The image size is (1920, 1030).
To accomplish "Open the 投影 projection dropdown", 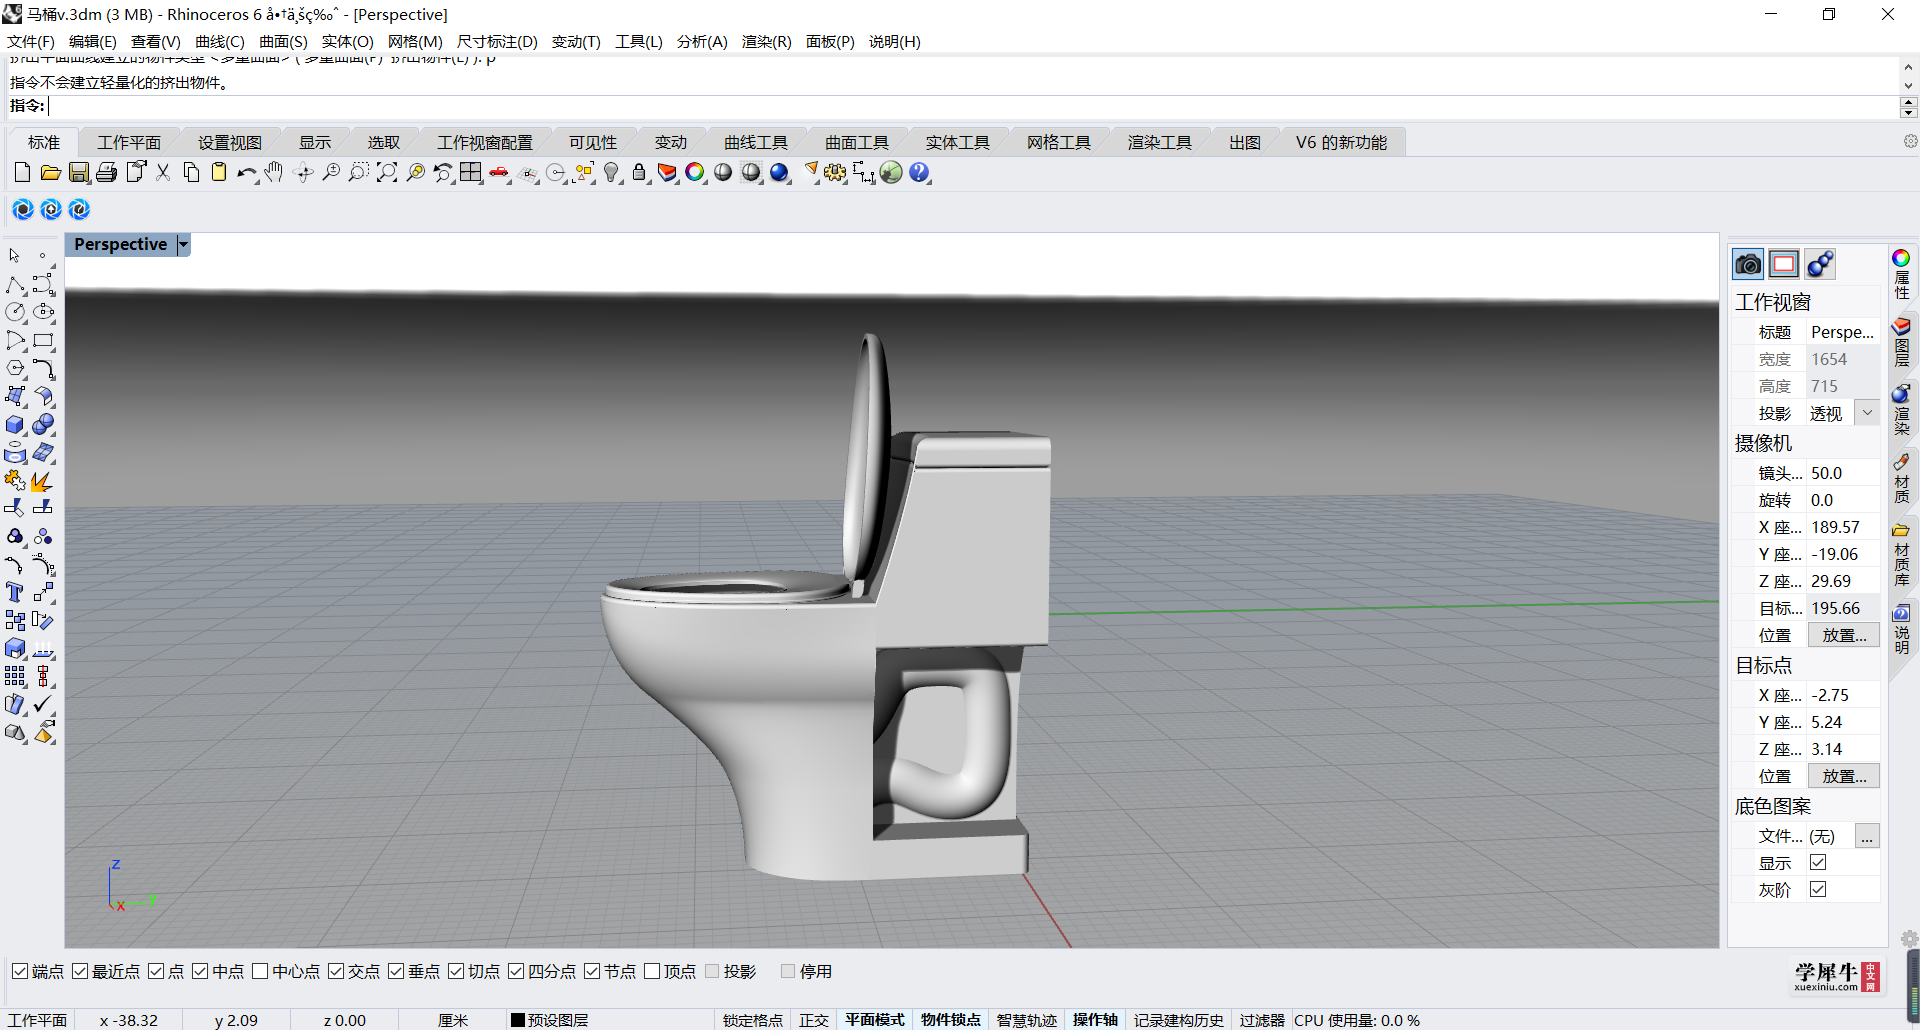I will tap(1866, 413).
